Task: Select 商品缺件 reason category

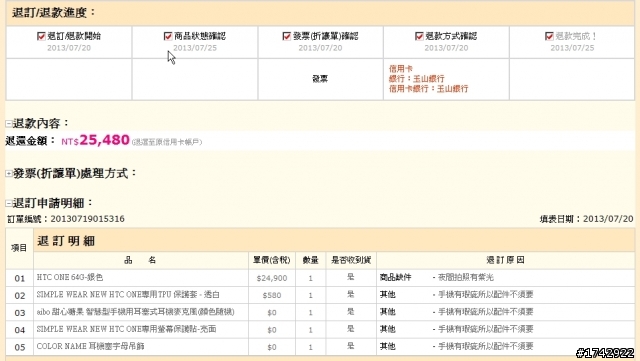Action: (395, 277)
